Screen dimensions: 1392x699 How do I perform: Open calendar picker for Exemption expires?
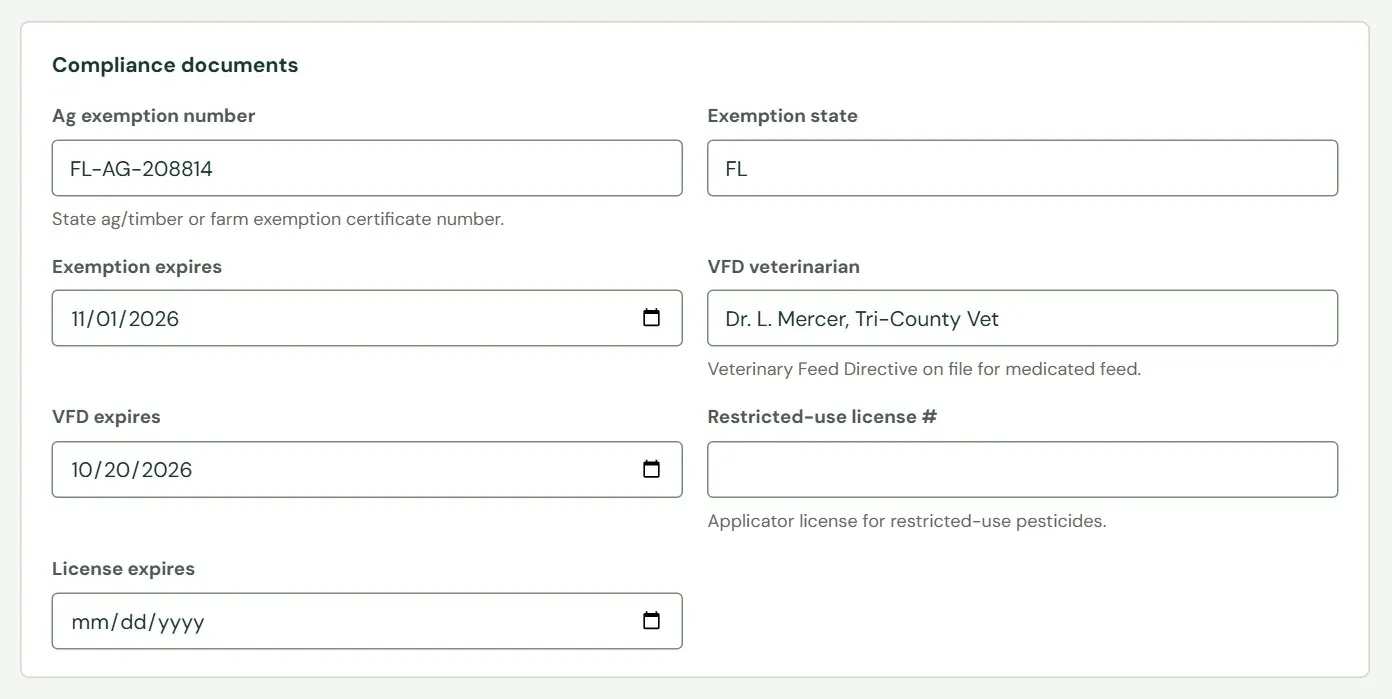click(x=651, y=318)
